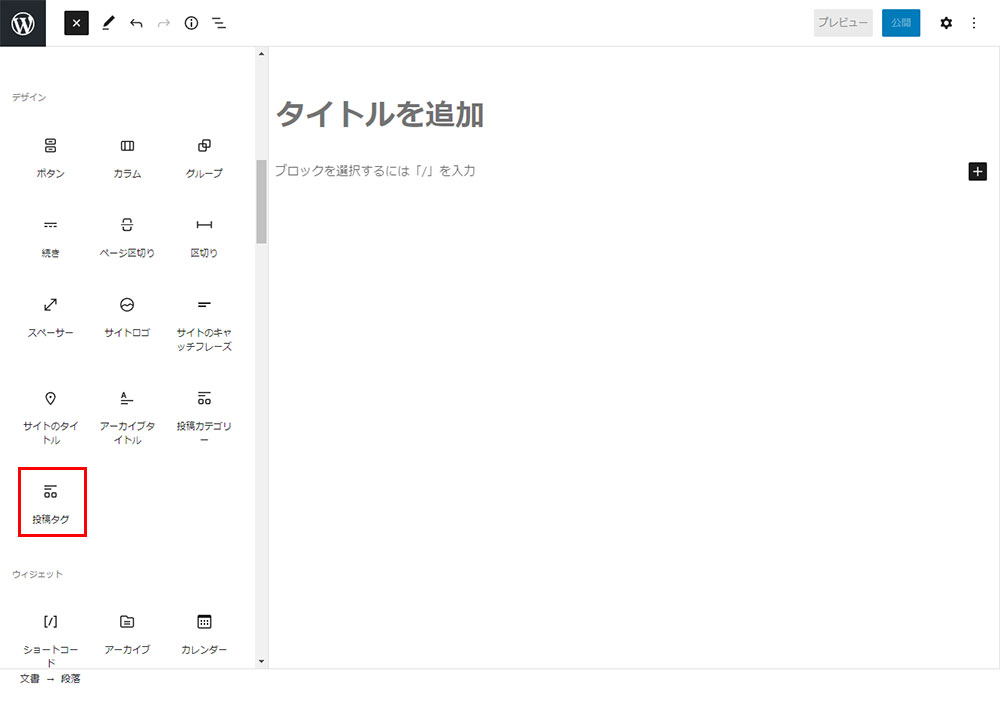Click the タイトルを追加 title field
This screenshot has height=712, width=1000.
(x=380, y=115)
